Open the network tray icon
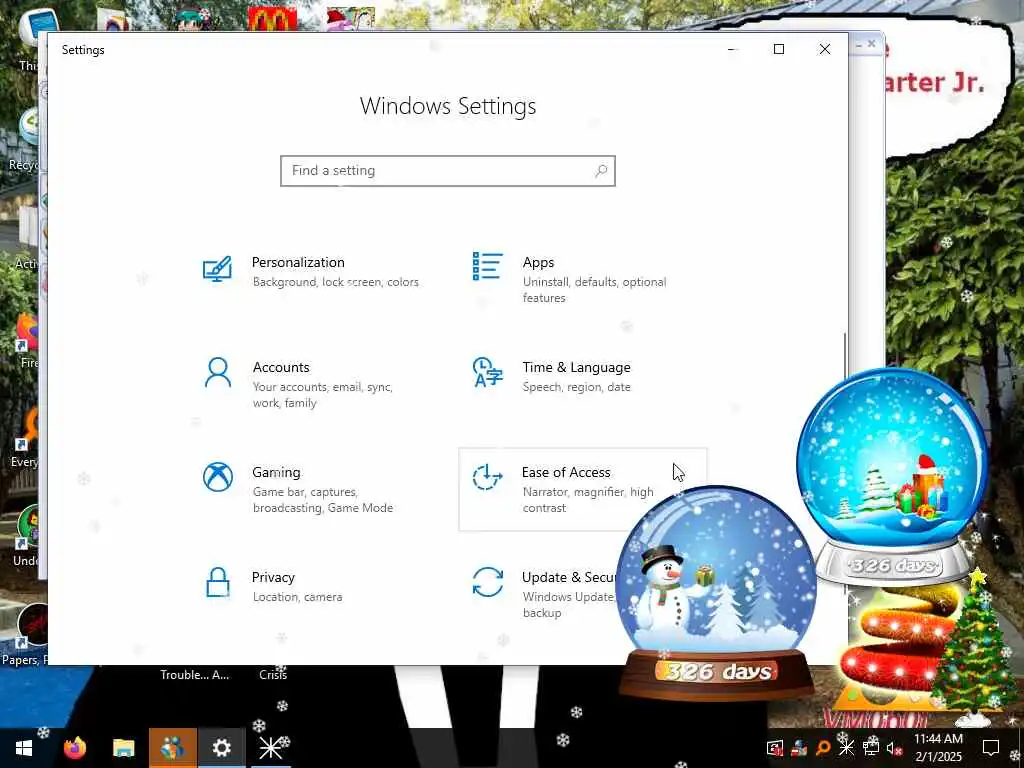This screenshot has width=1024, height=768. pyautogui.click(x=871, y=748)
